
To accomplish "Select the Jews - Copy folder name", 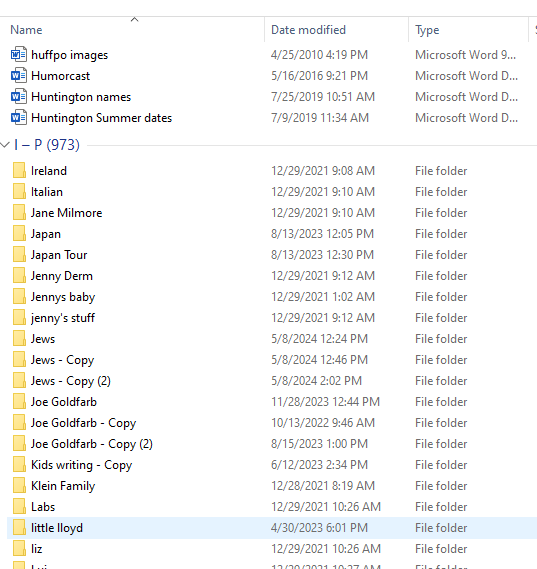I will coord(63,360).
